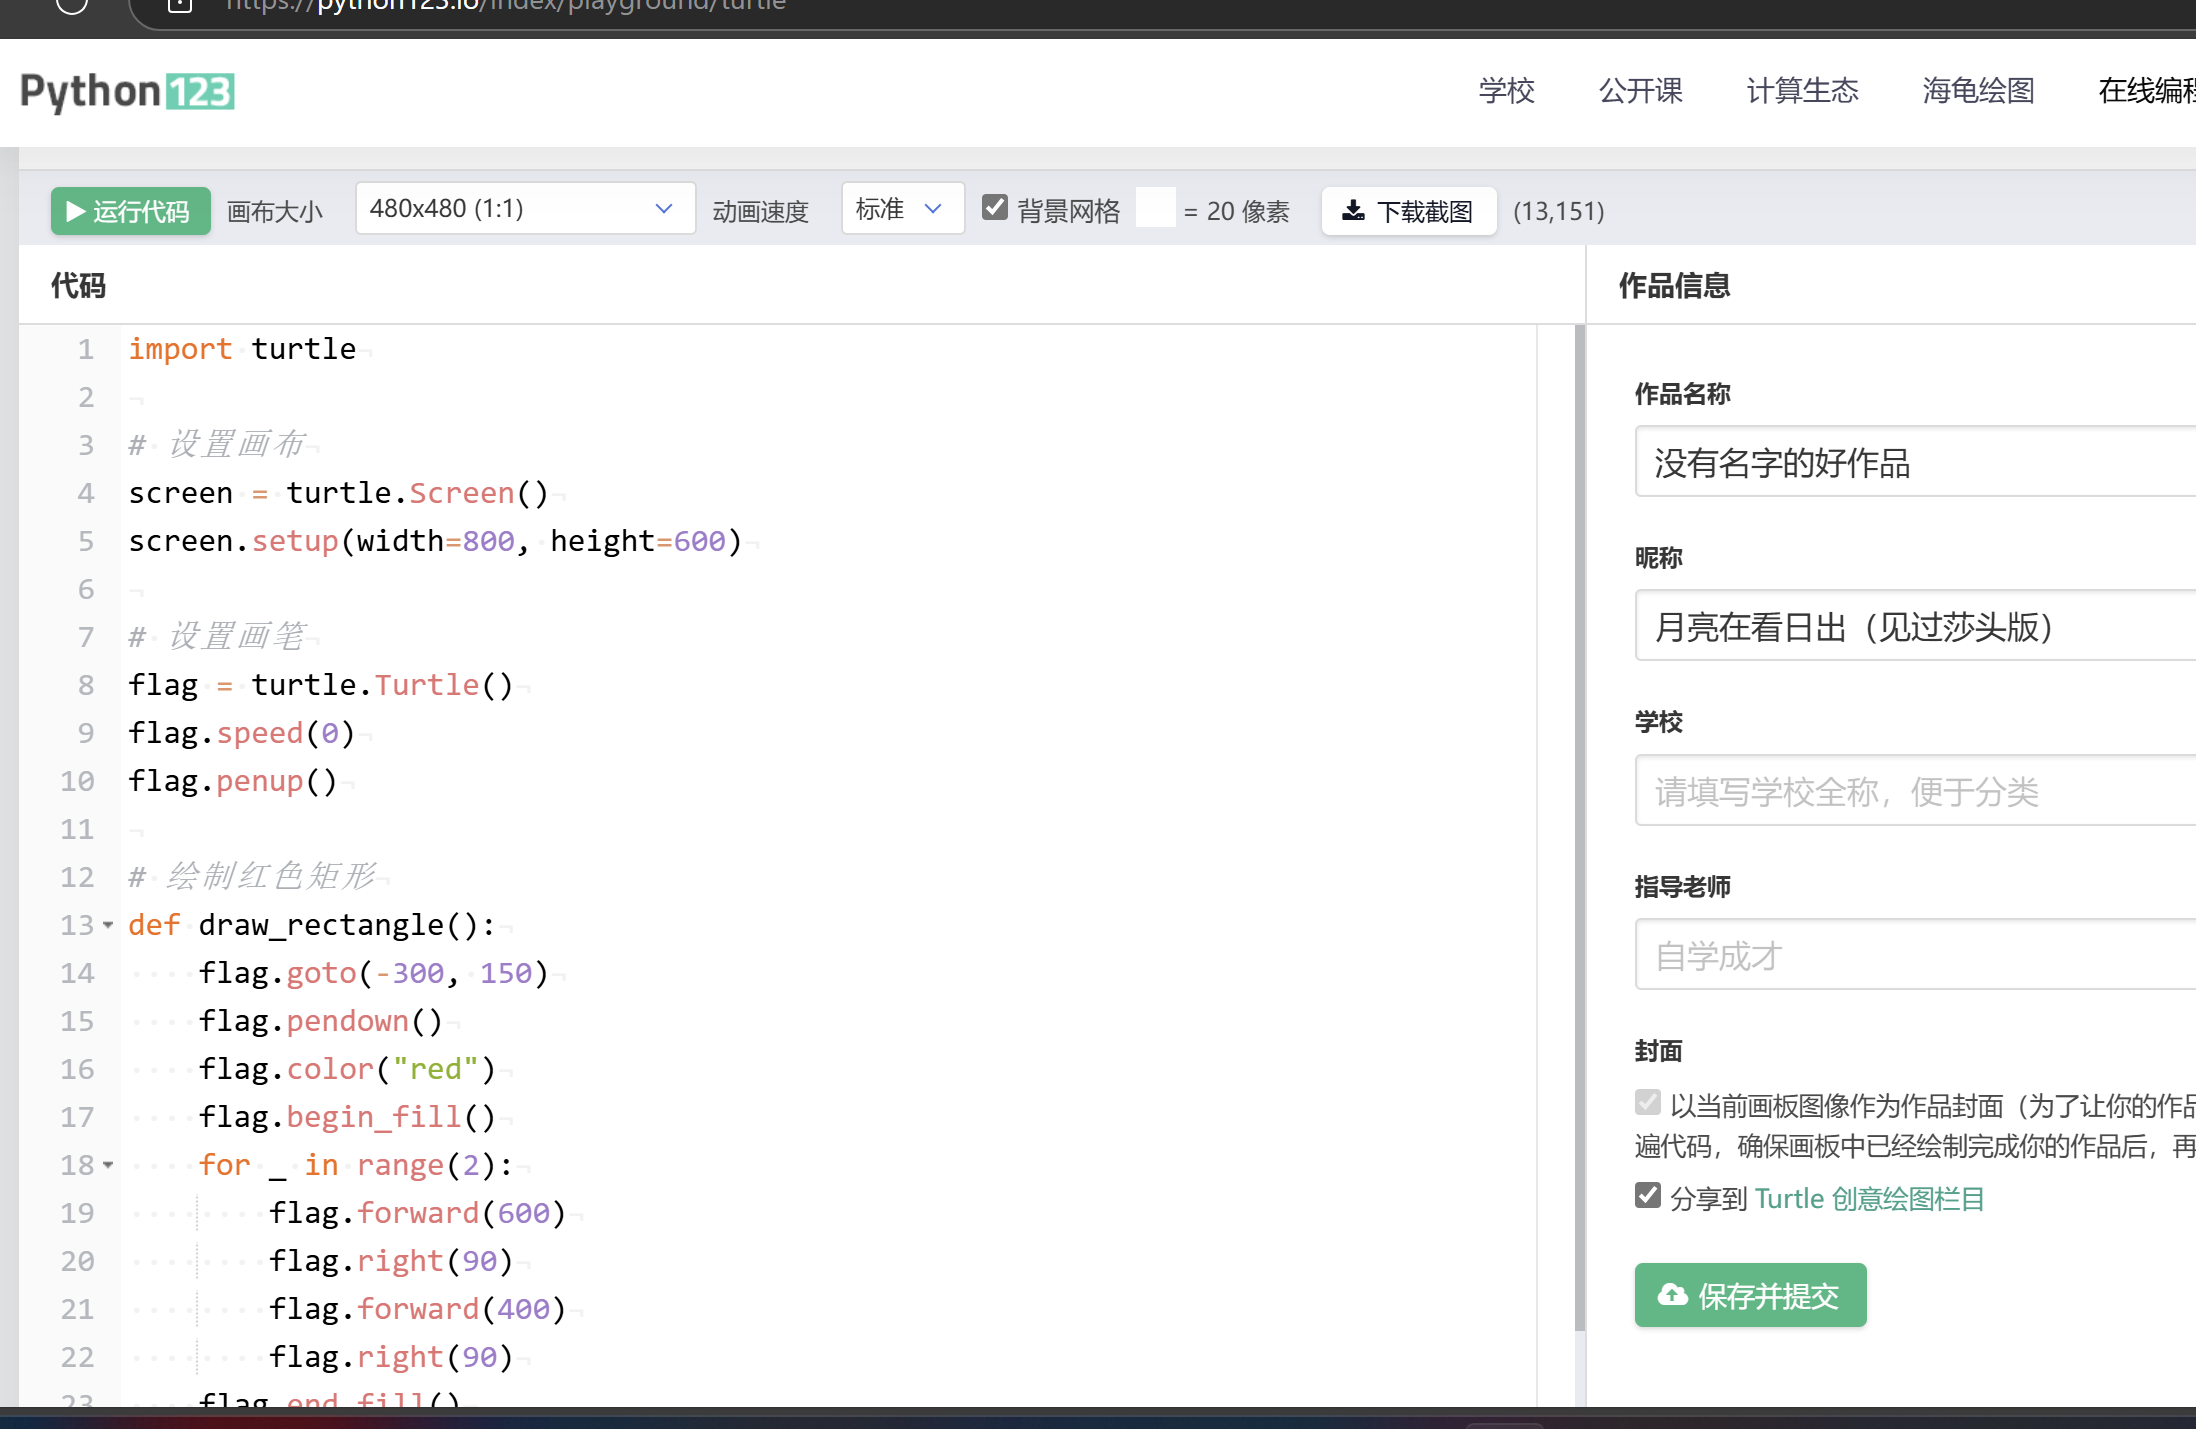Open the 学校 menu item
The image size is (2196, 1429).
coord(1506,91)
